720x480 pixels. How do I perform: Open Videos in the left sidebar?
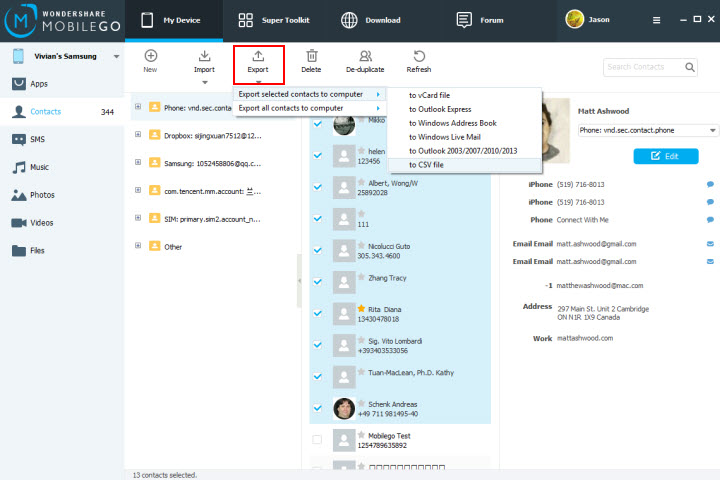click(x=41, y=222)
